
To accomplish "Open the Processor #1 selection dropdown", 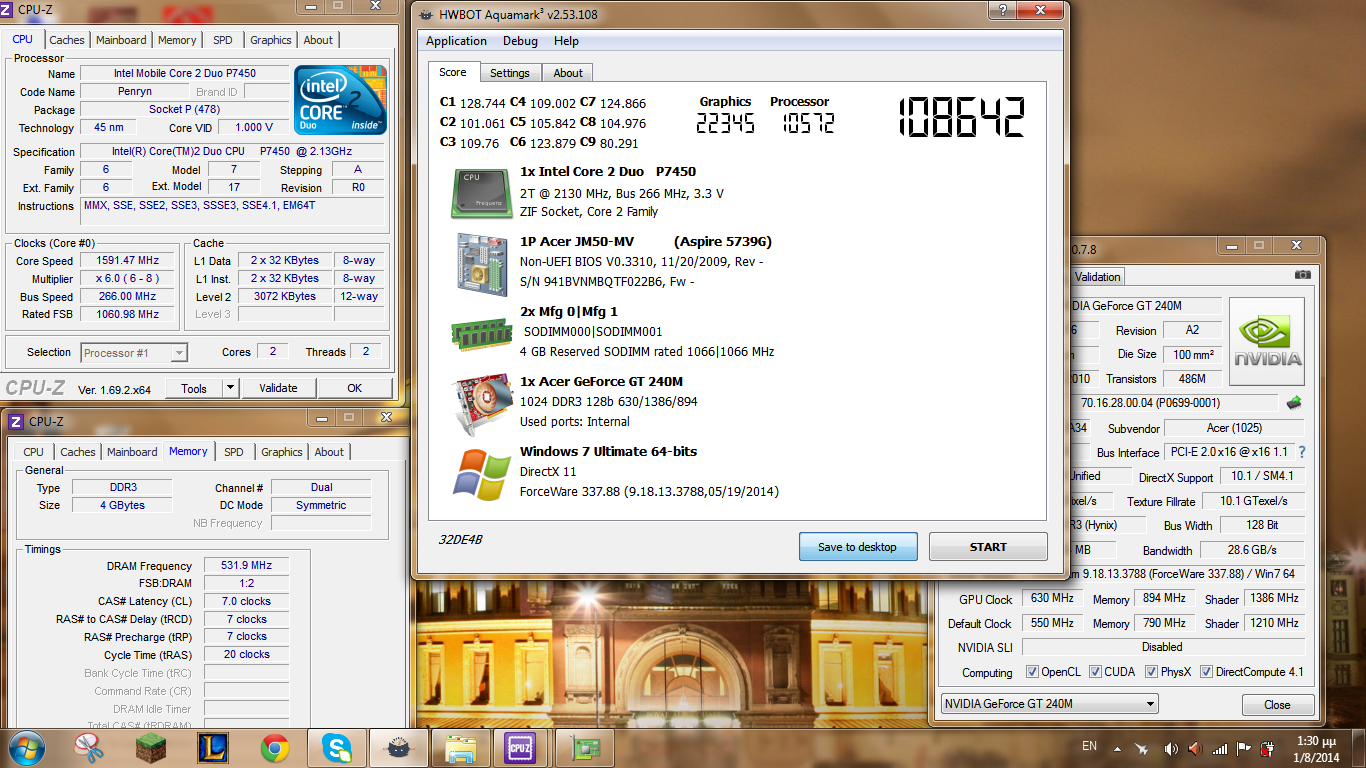I will (x=134, y=352).
